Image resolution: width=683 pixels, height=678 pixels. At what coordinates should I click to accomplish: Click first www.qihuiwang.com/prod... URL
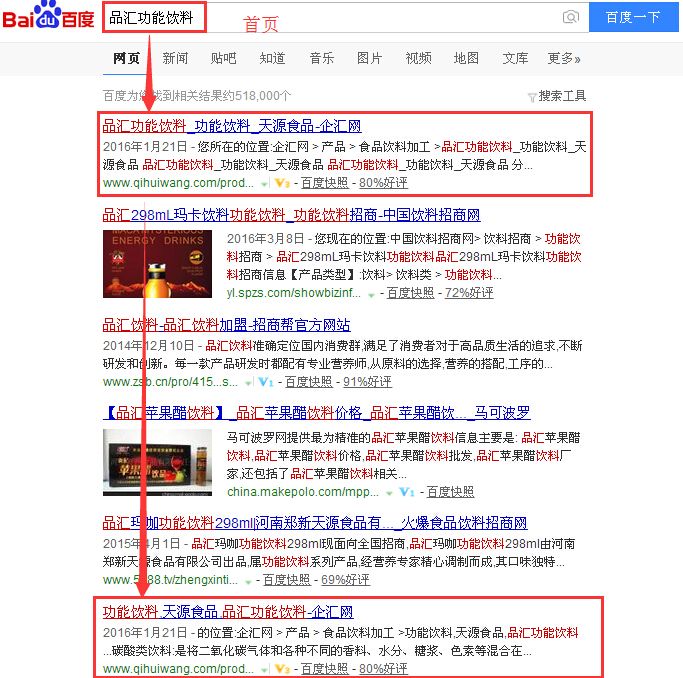tap(178, 183)
